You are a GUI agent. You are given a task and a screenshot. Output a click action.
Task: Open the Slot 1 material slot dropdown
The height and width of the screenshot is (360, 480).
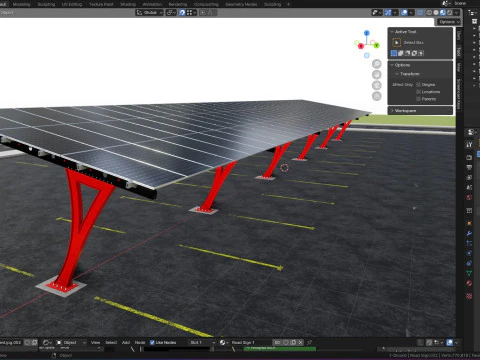(202, 342)
